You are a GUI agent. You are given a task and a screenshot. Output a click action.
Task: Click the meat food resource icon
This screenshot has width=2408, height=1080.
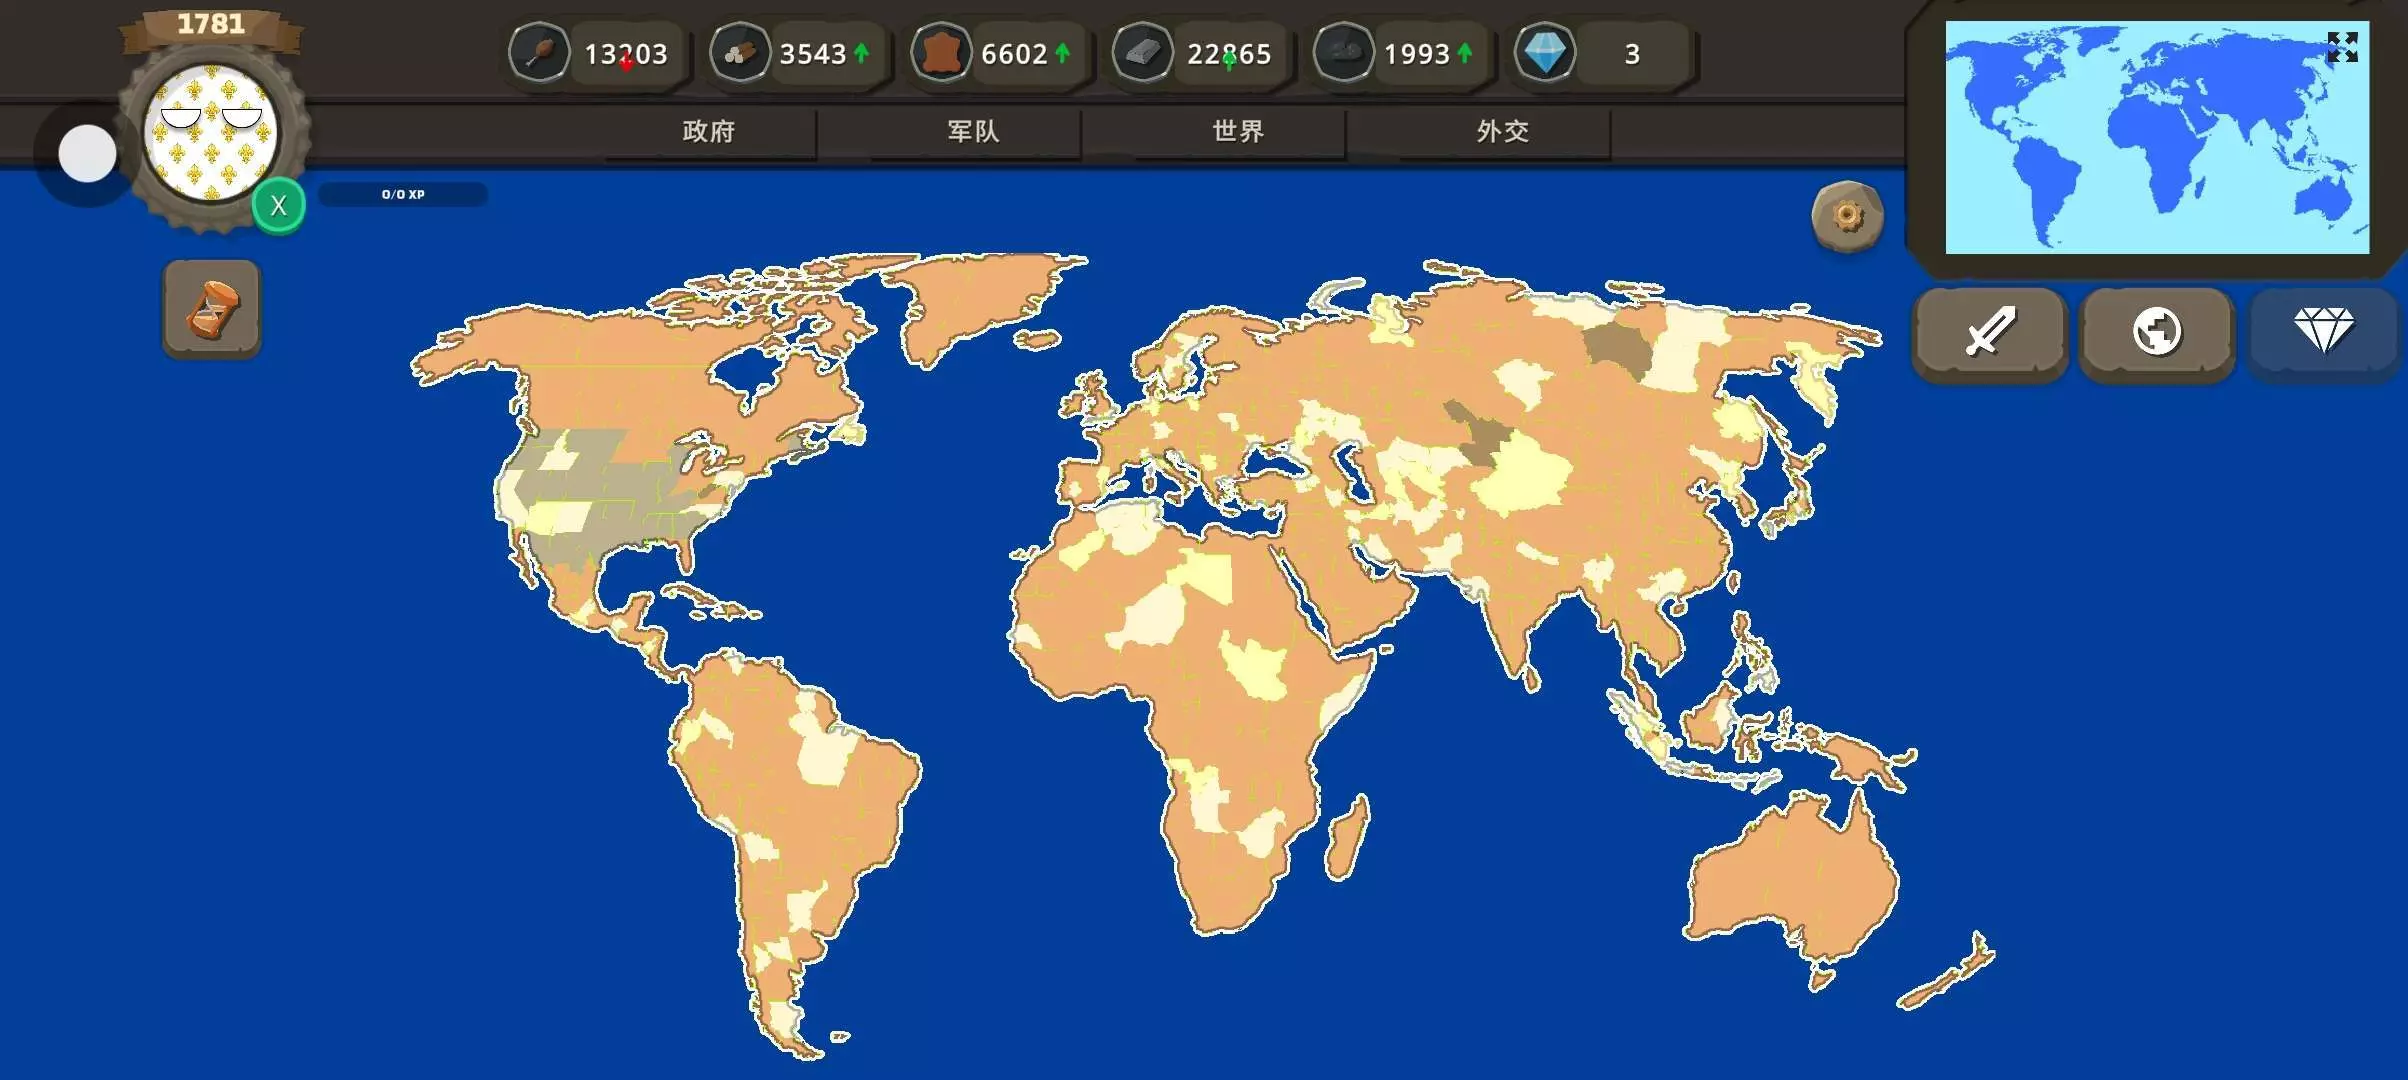[540, 53]
